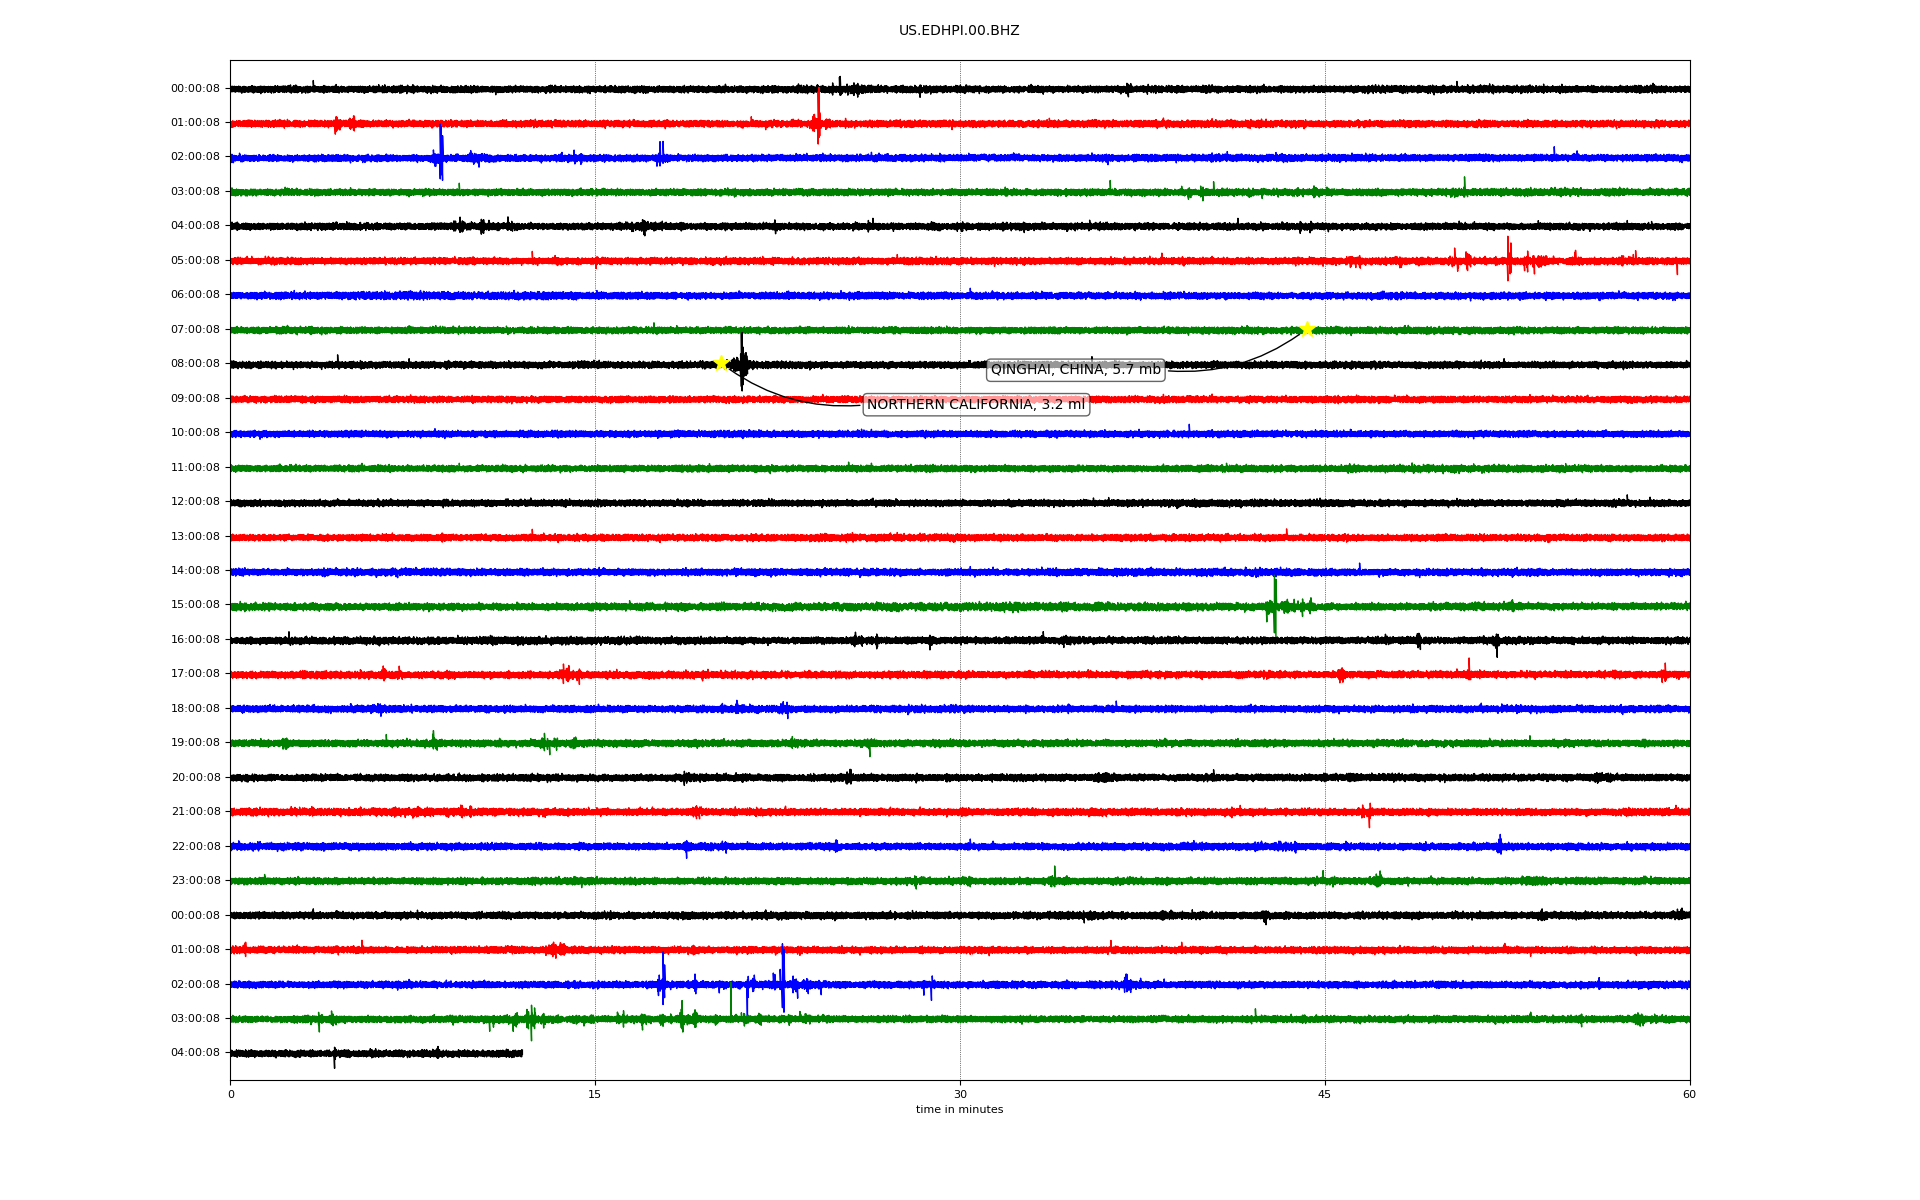Click the yellow star on 07:00:08 trace
This screenshot has width=1920, height=1200.
point(1307,329)
